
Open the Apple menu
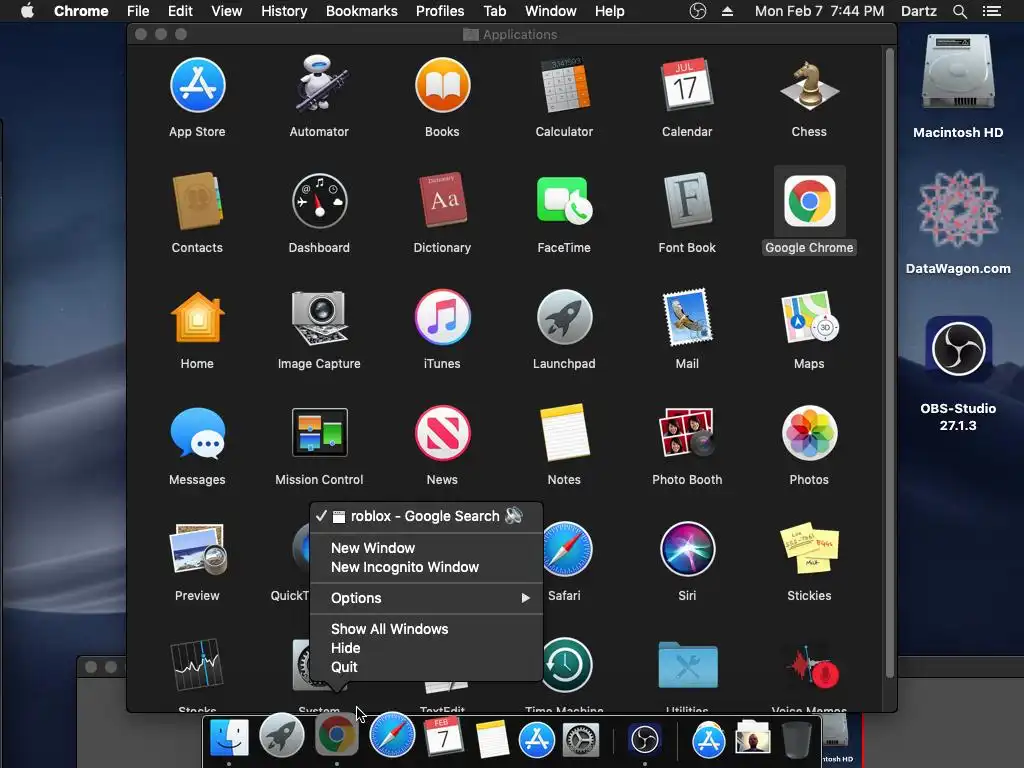(x=27, y=11)
